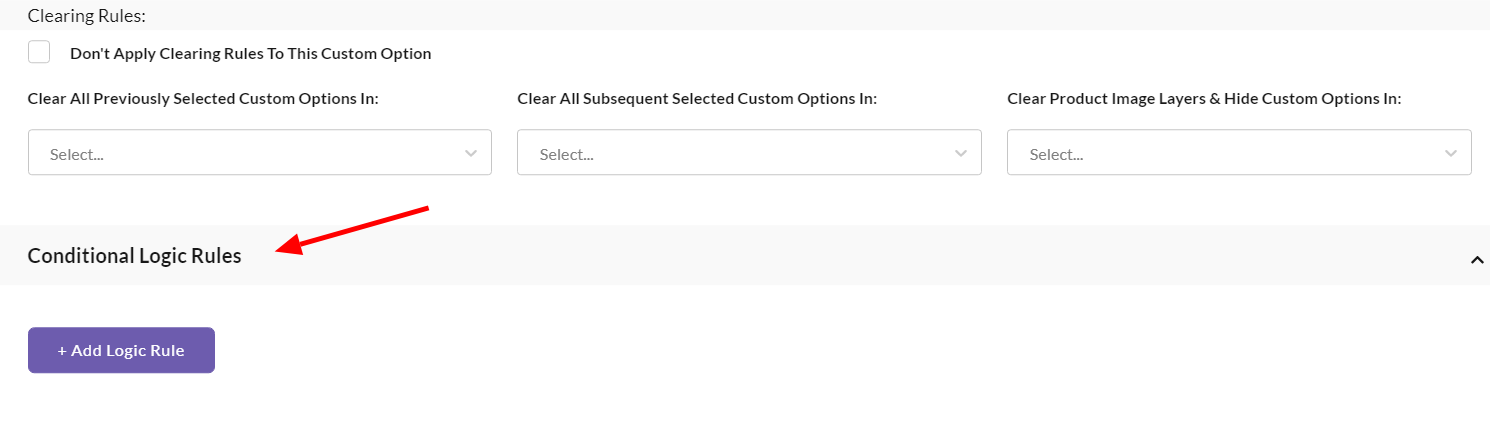Open the Subsequent Selected Custom Options dropdown

[x=748, y=153]
